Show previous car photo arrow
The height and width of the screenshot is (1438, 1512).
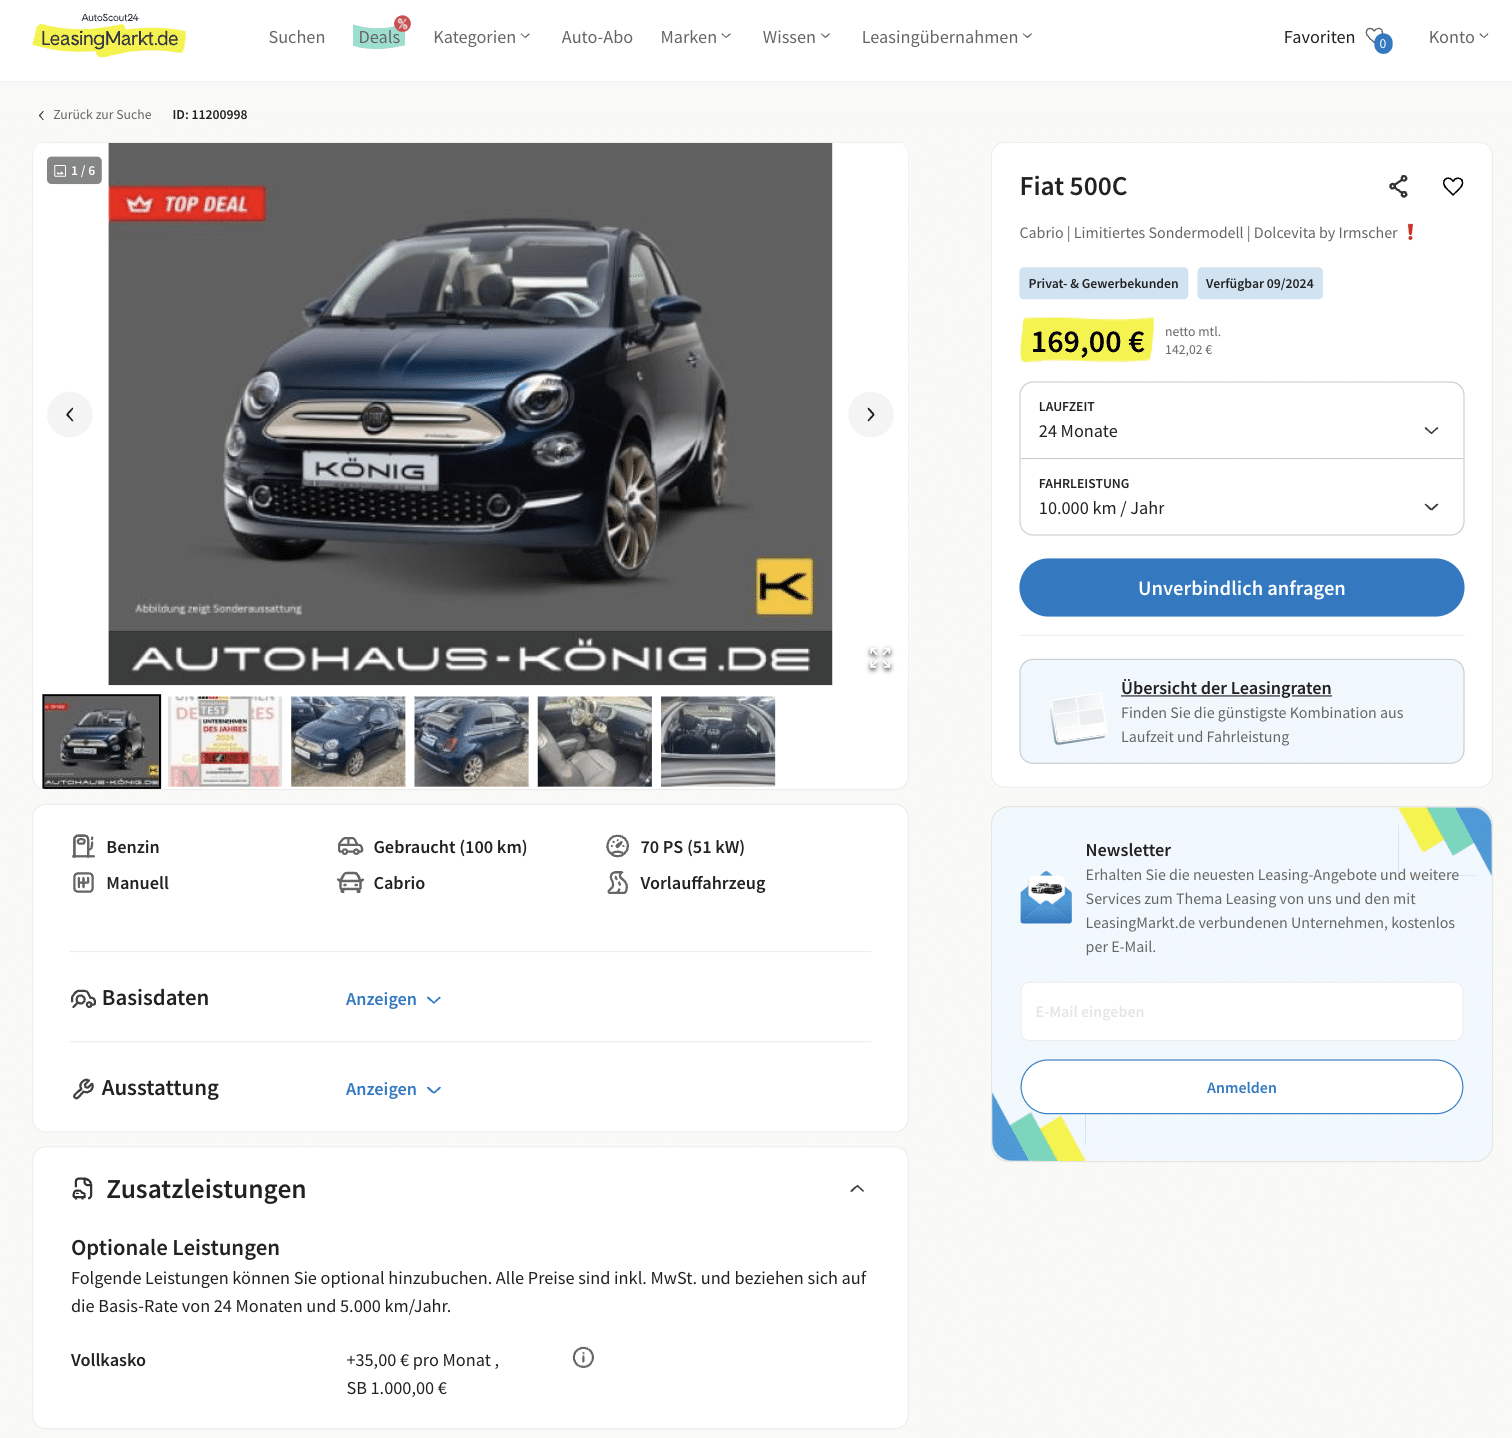pos(70,414)
